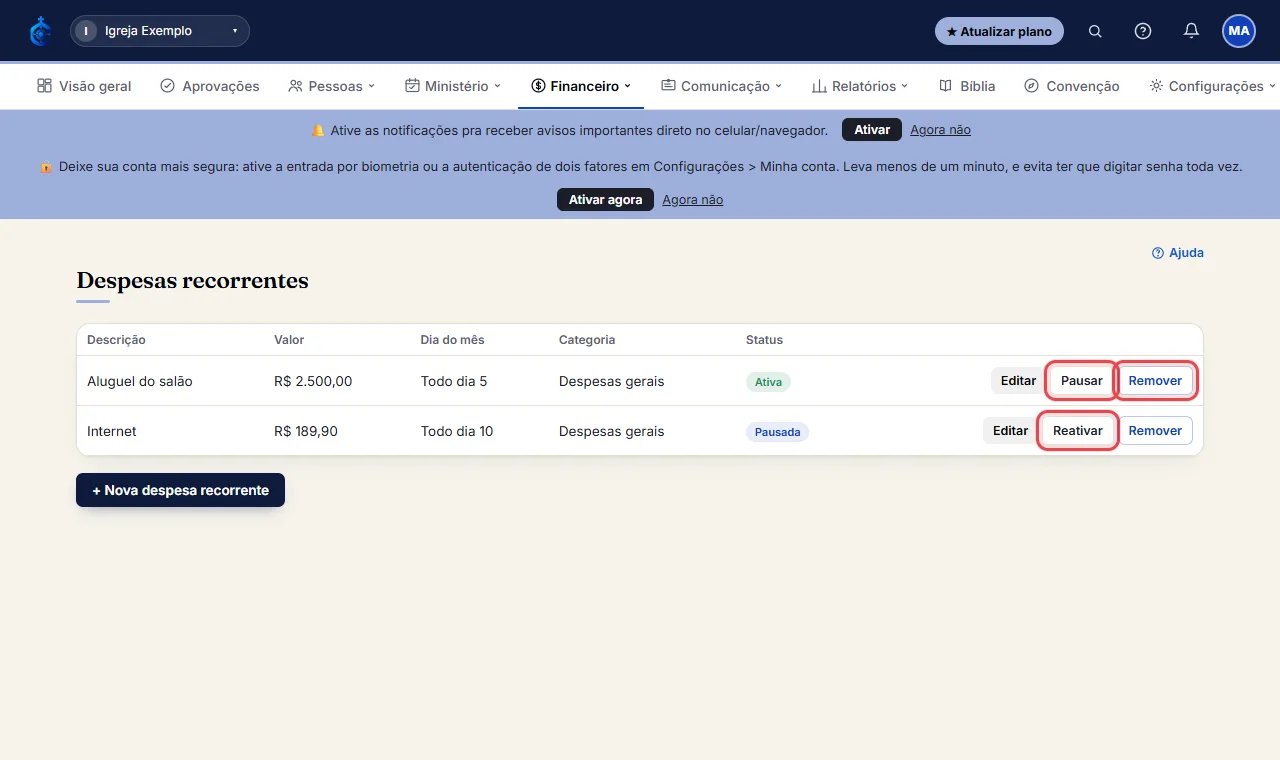Click the Ativa status badge
This screenshot has height=760, width=1280.
tap(768, 382)
